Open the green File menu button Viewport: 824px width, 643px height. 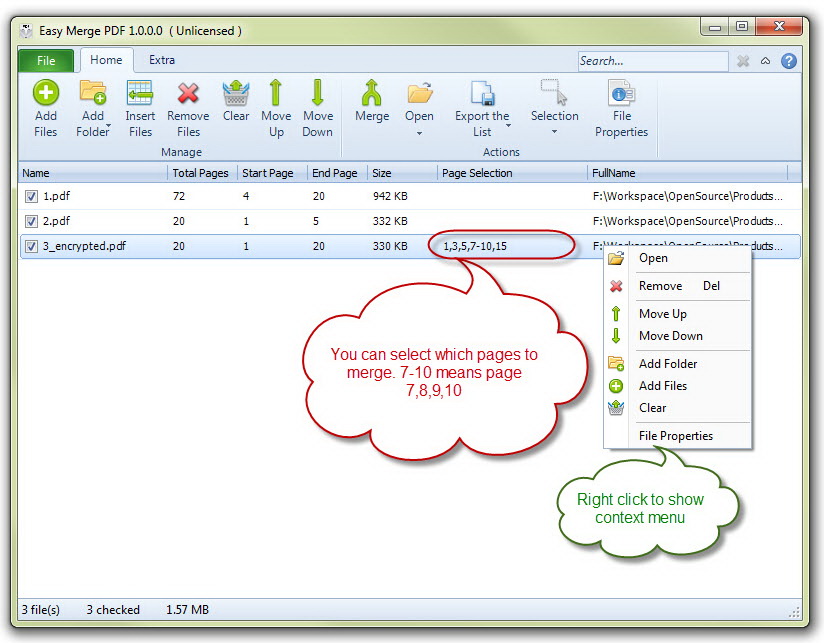tap(46, 61)
